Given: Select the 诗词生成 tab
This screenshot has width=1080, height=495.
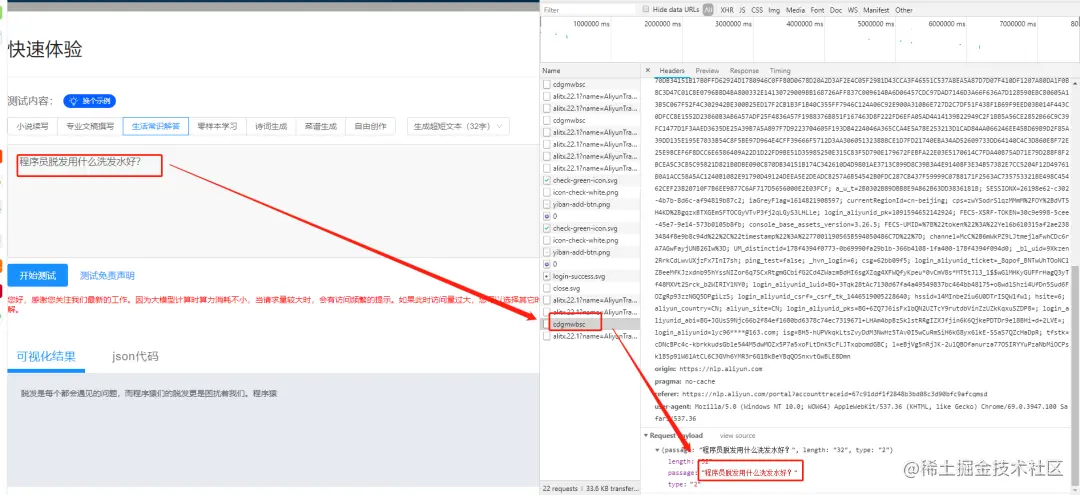Looking at the screenshot, I should click(x=271, y=126).
